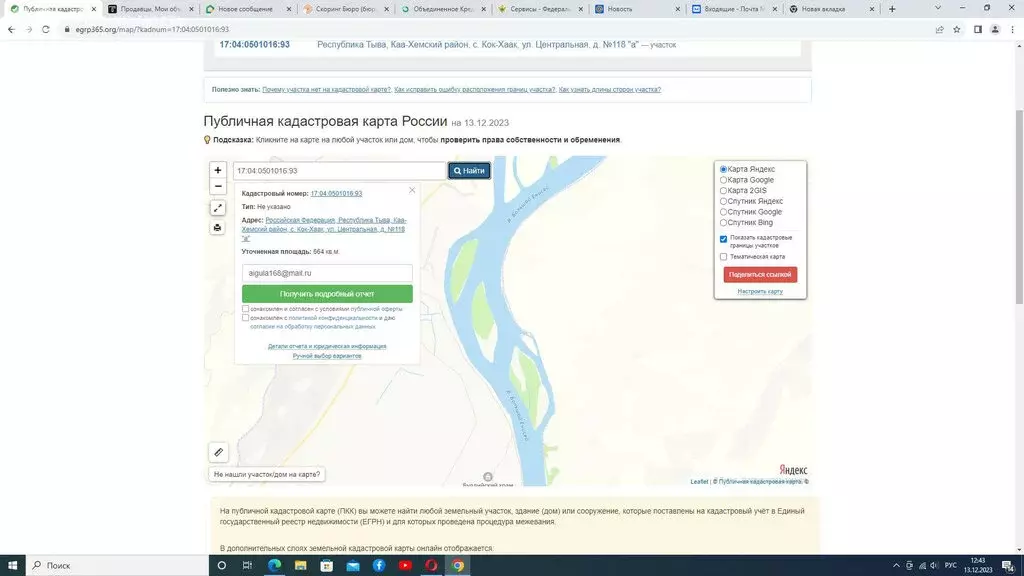This screenshot has width=1024, height=576.
Task: Open a new browser tab
Action: click(x=892, y=9)
